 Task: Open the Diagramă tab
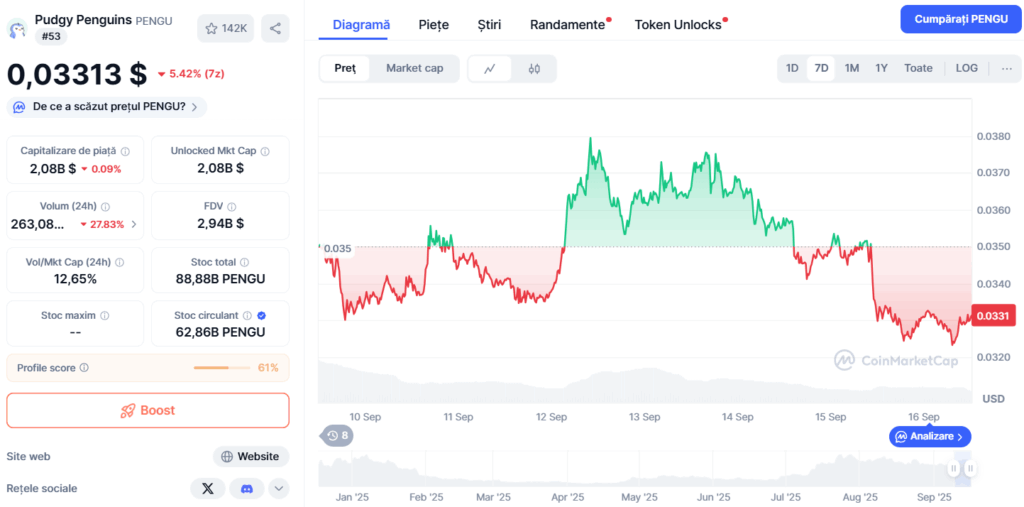(x=361, y=25)
